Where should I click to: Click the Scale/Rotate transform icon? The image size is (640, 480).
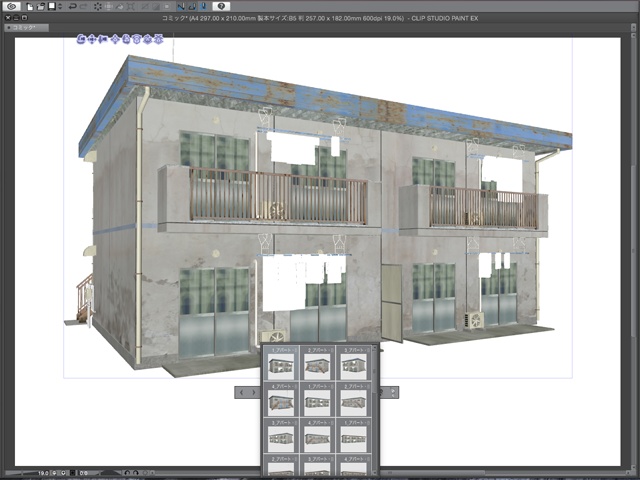[131, 7]
